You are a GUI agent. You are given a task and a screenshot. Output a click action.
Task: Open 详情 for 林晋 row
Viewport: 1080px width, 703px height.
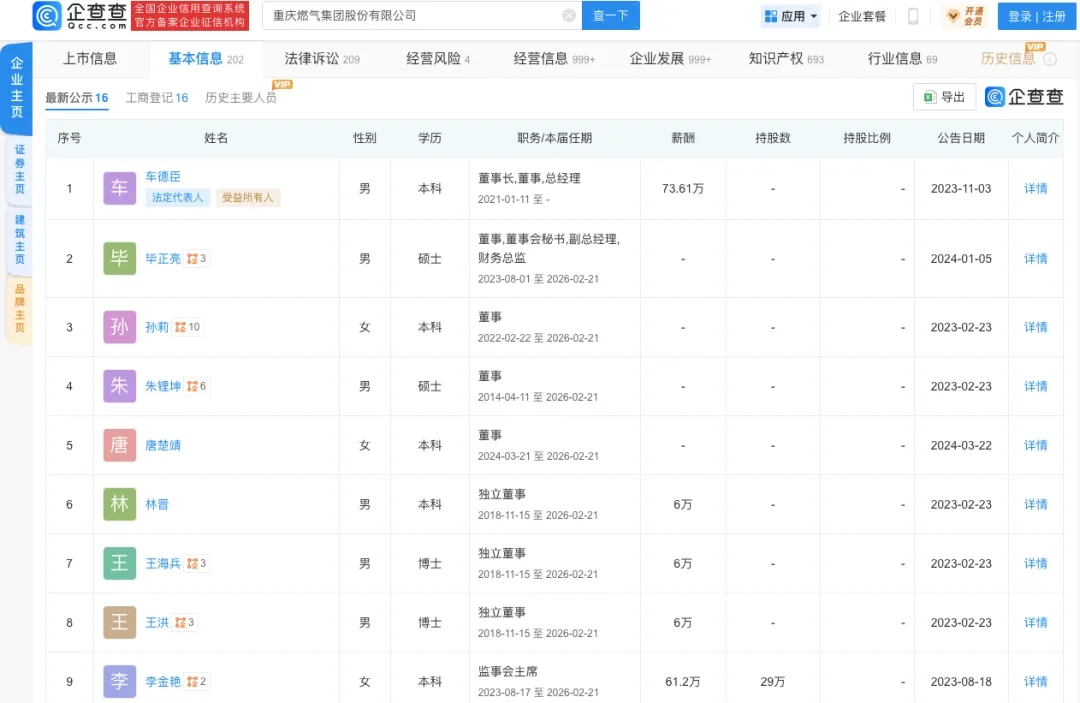(1035, 505)
